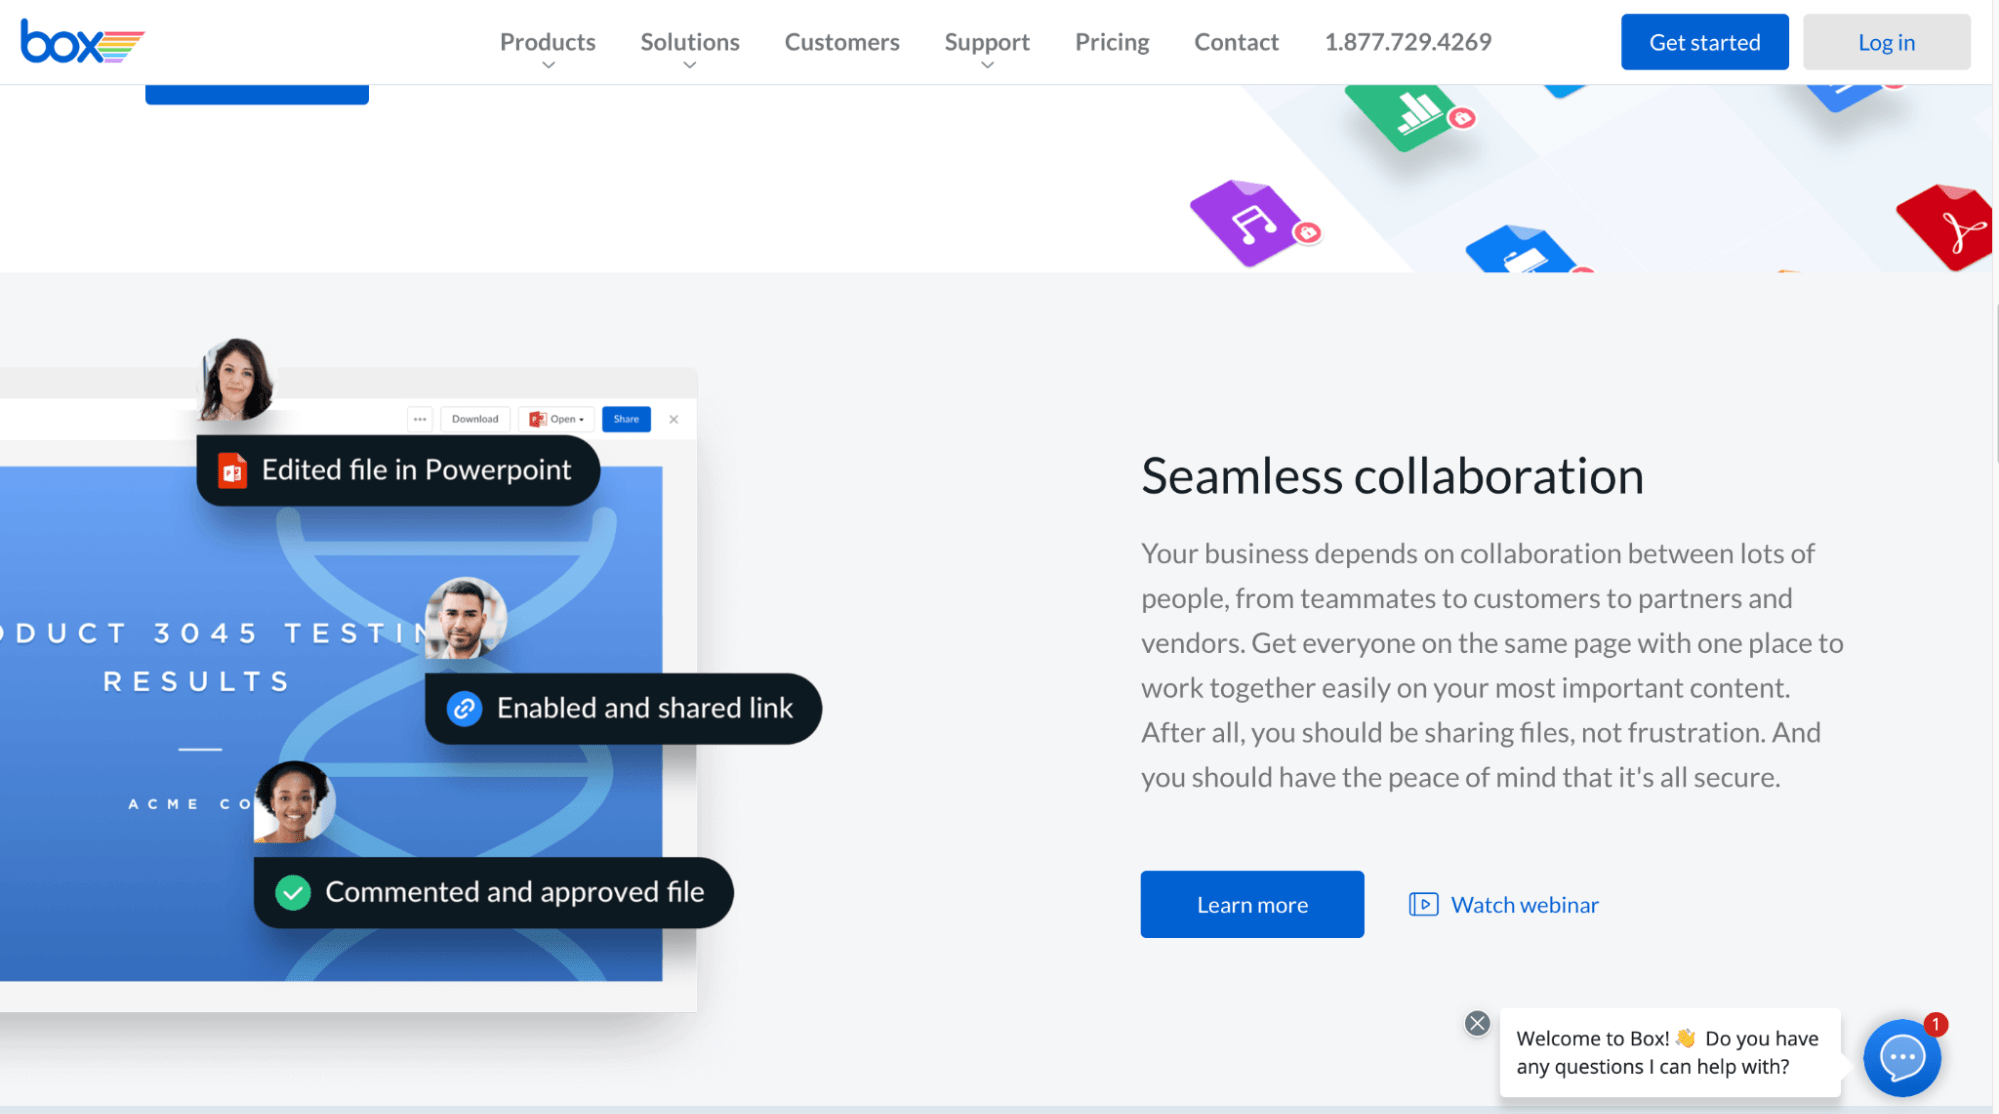Expand the Products dropdown menu
Viewport: 1999px width, 1114px height.
[547, 41]
